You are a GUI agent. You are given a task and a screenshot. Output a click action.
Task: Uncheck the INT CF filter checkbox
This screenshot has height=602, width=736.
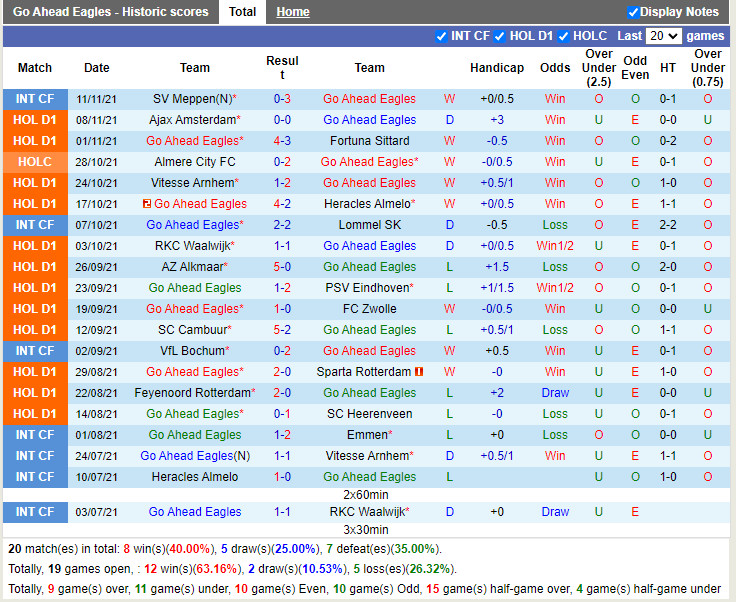[442, 36]
